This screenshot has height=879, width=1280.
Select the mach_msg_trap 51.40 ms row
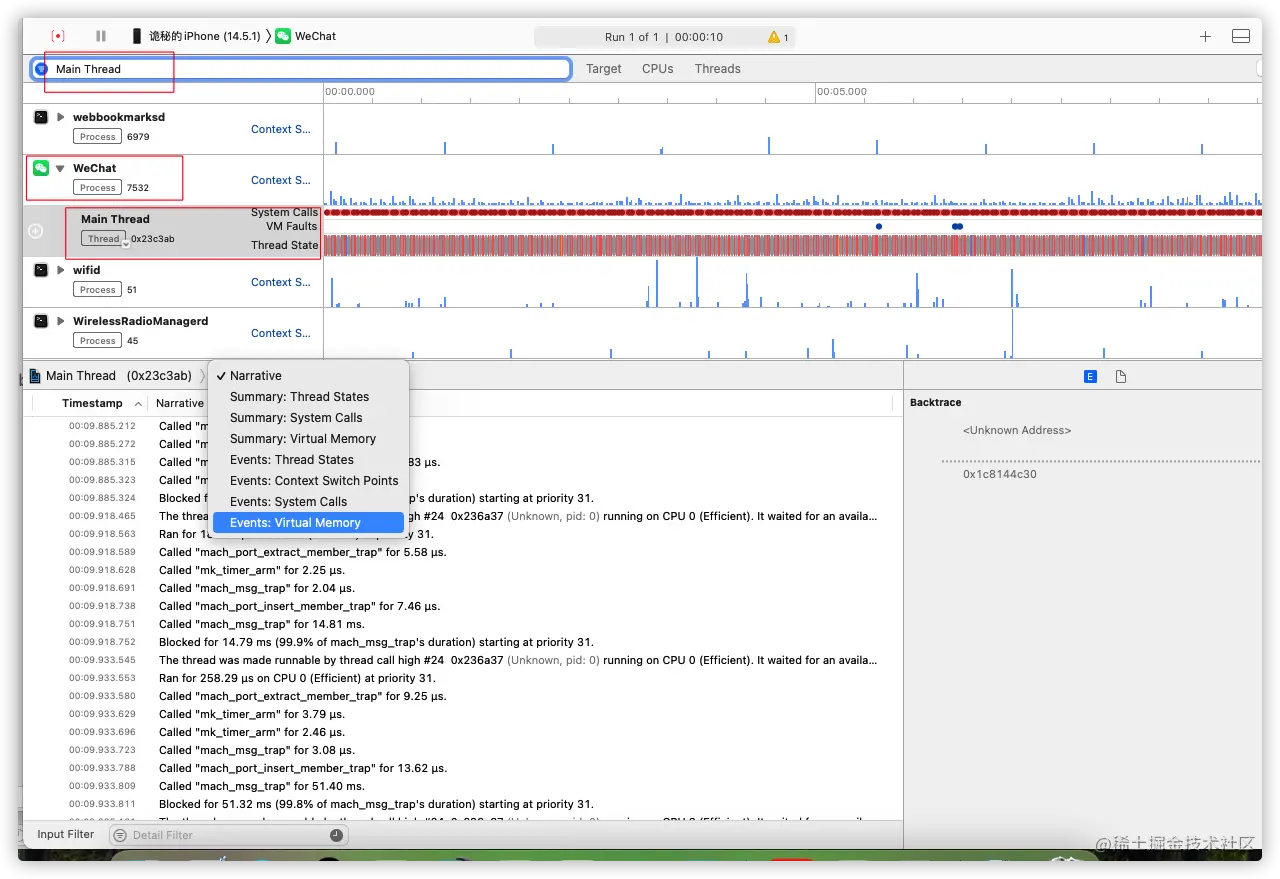click(462, 786)
